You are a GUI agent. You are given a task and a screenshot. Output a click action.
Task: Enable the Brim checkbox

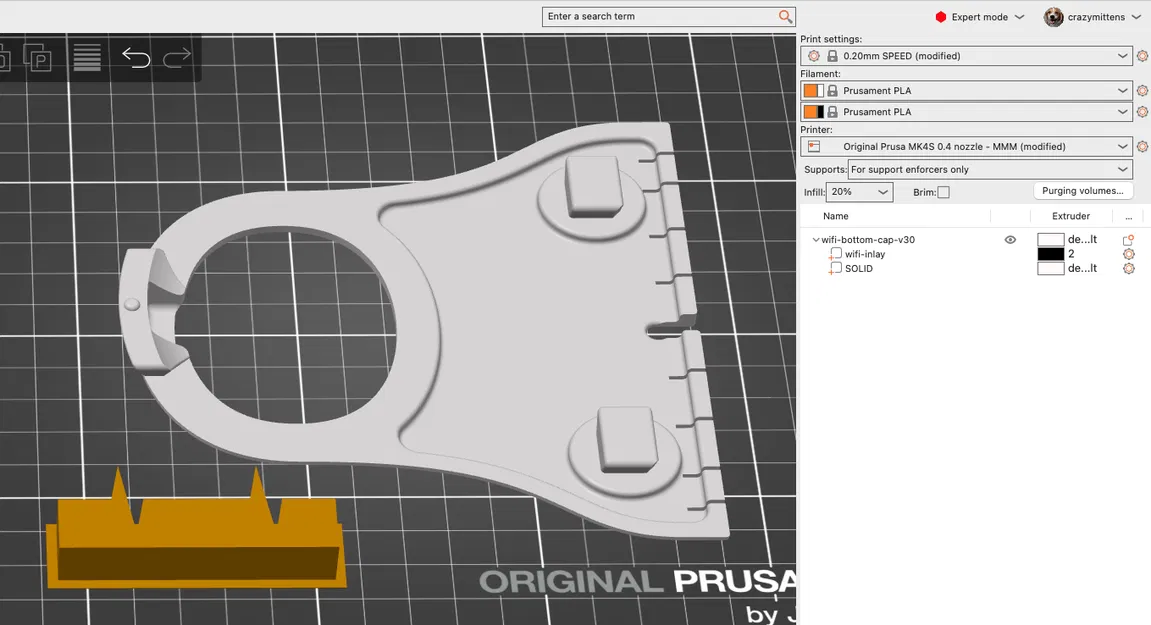[x=943, y=192]
